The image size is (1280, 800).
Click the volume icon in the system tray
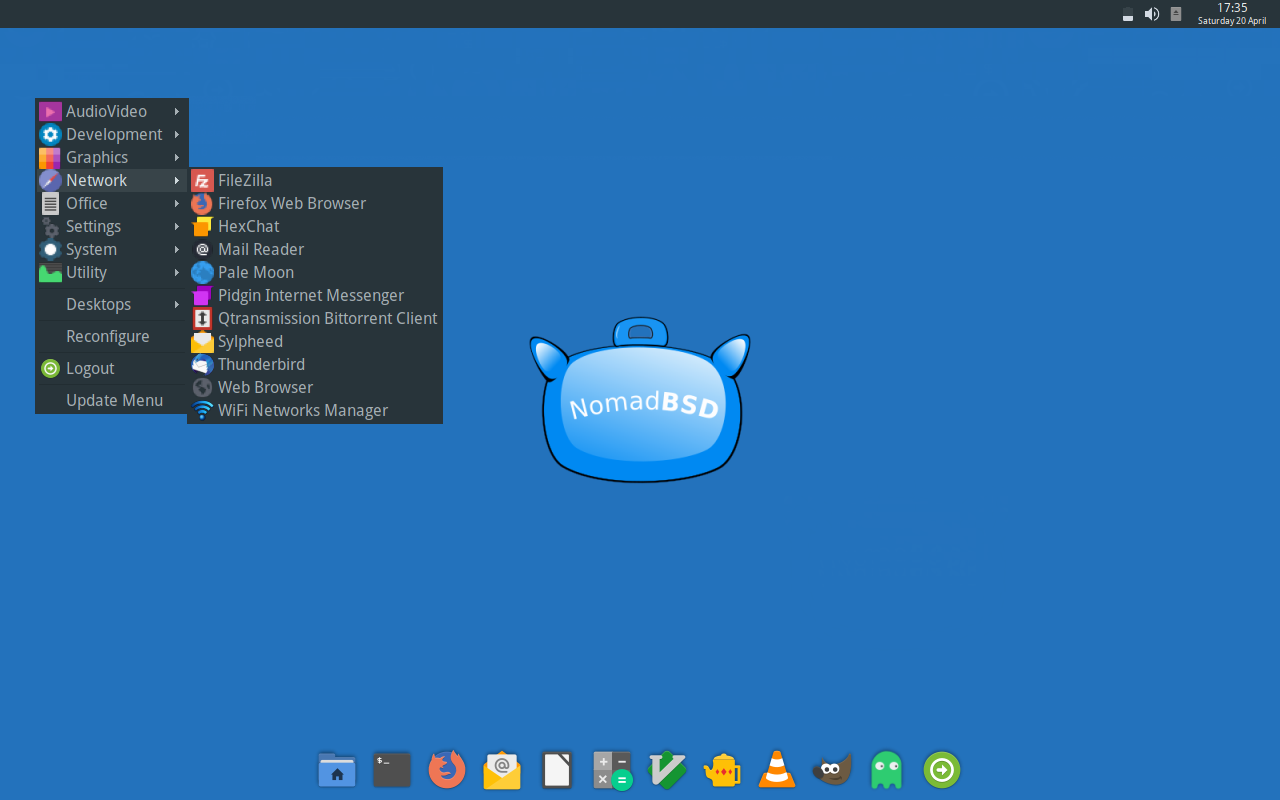pos(1151,14)
